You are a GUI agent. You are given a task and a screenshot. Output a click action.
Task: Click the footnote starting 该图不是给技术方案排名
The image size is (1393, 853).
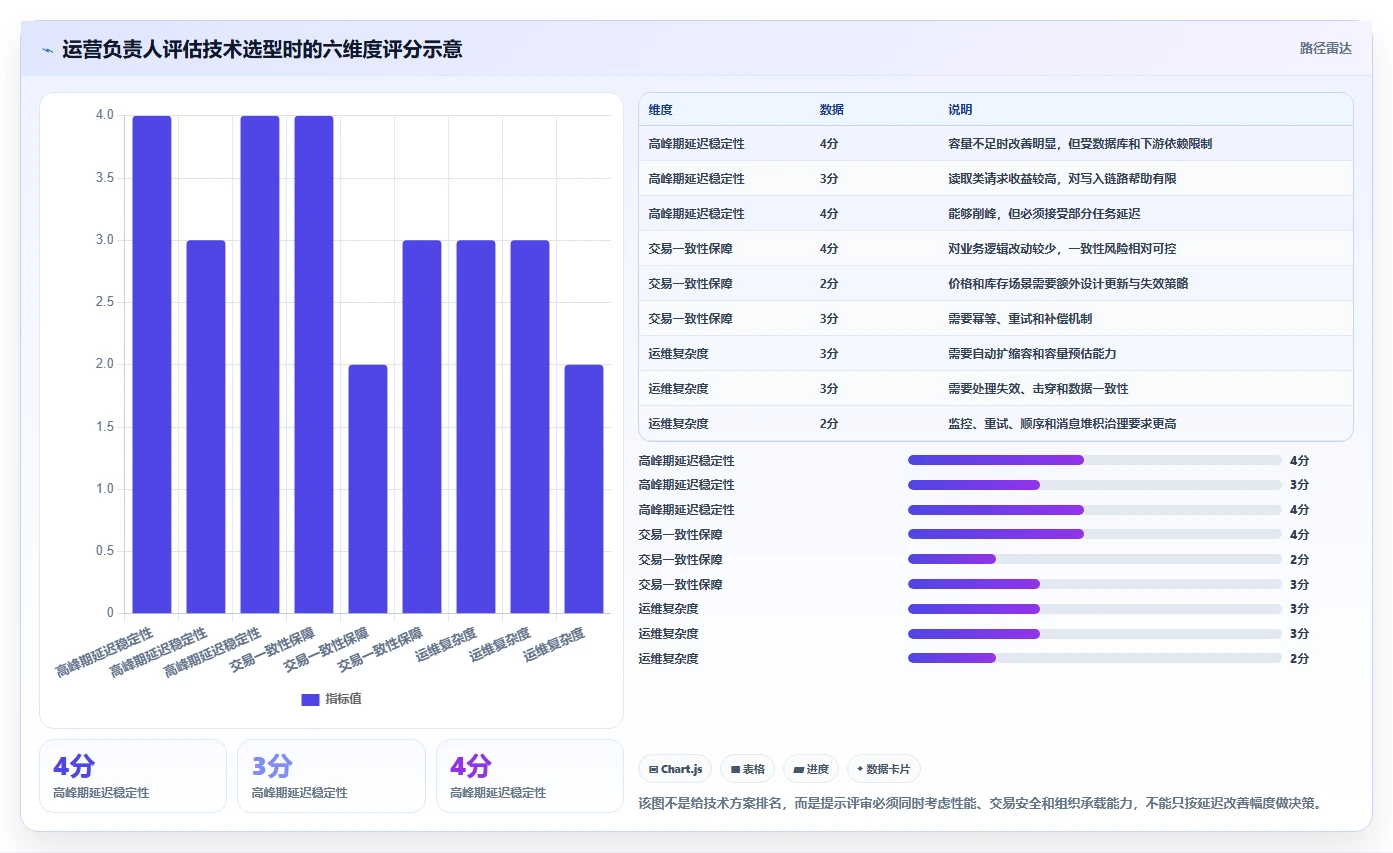[x=979, y=804]
